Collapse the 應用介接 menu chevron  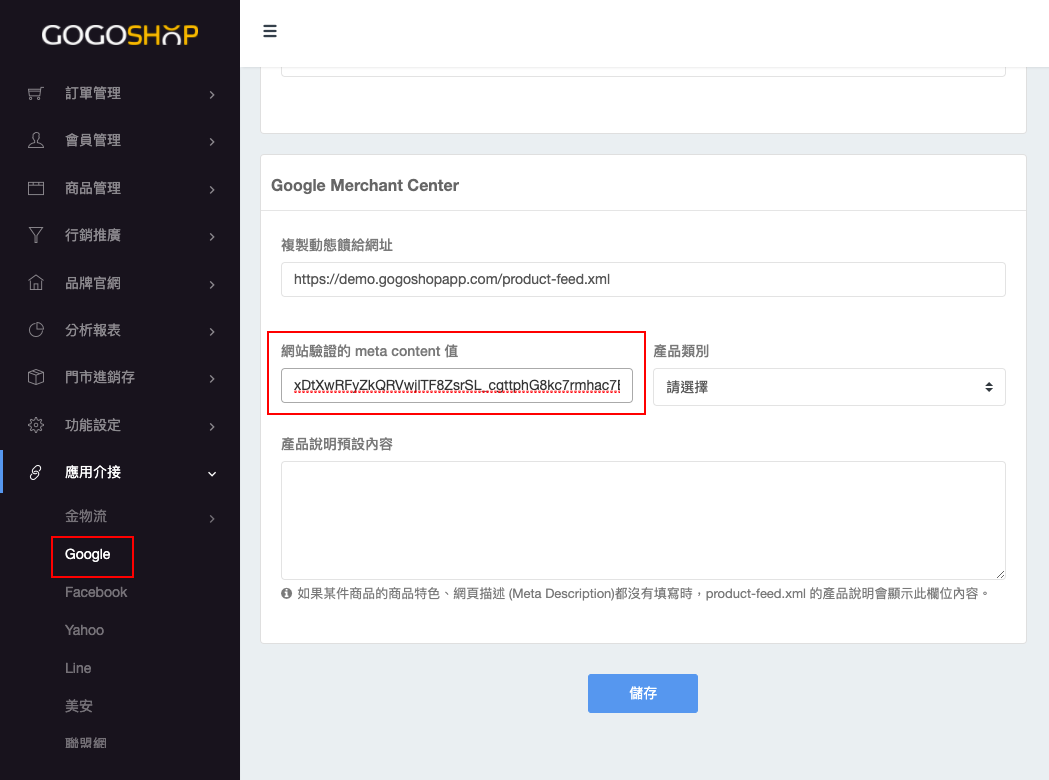[212, 474]
